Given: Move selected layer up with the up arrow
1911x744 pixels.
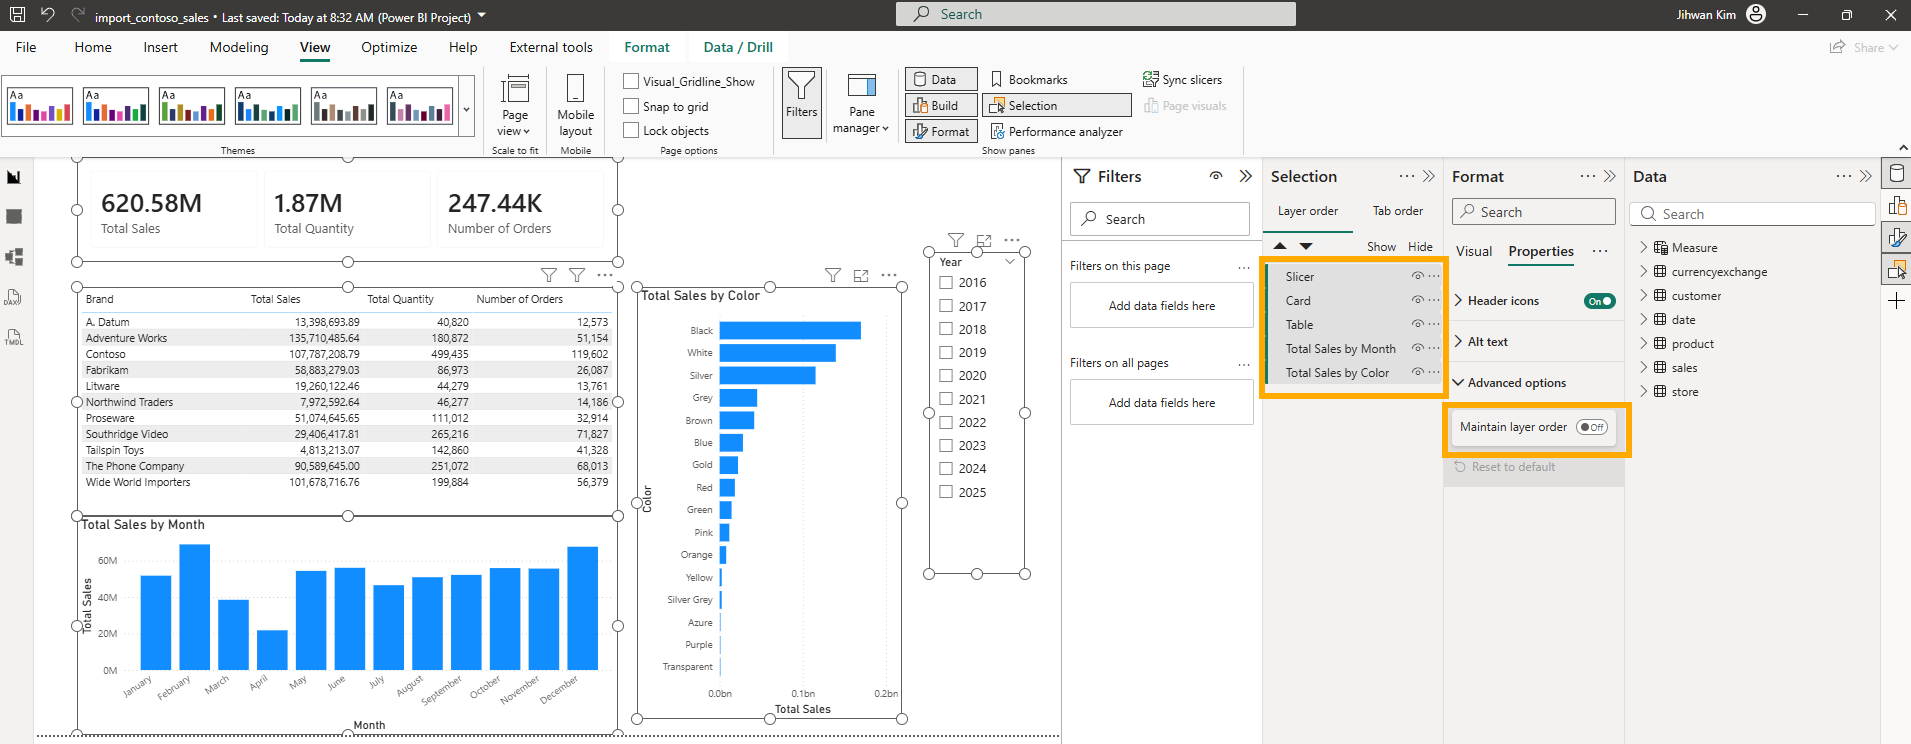Looking at the screenshot, I should 1280,246.
